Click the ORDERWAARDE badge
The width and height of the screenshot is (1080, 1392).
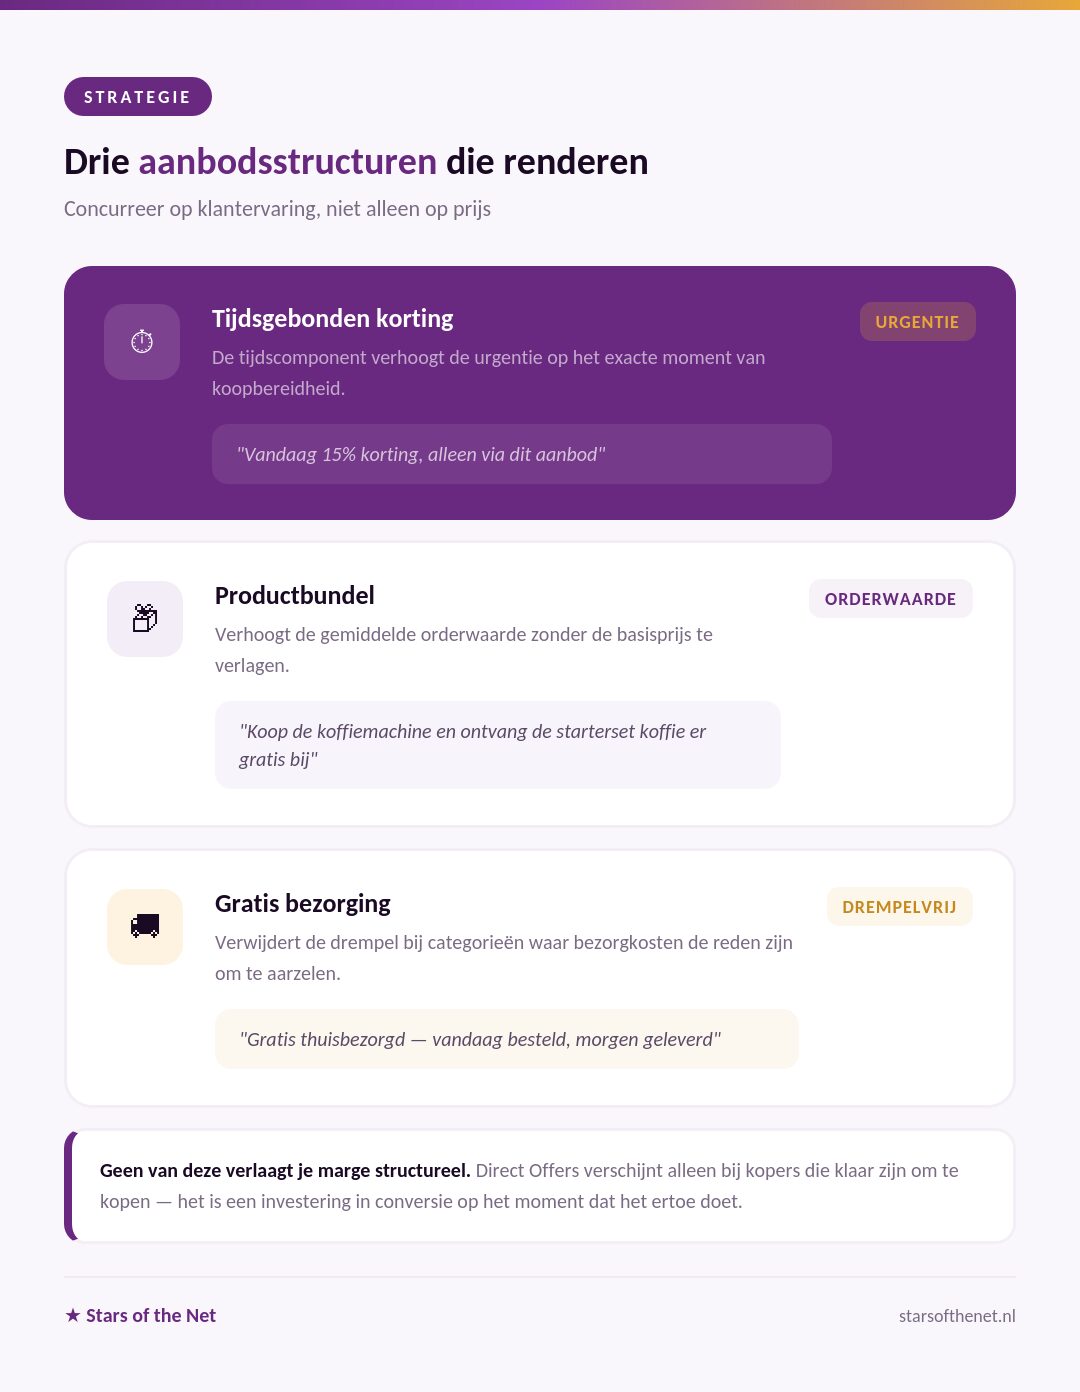(890, 599)
